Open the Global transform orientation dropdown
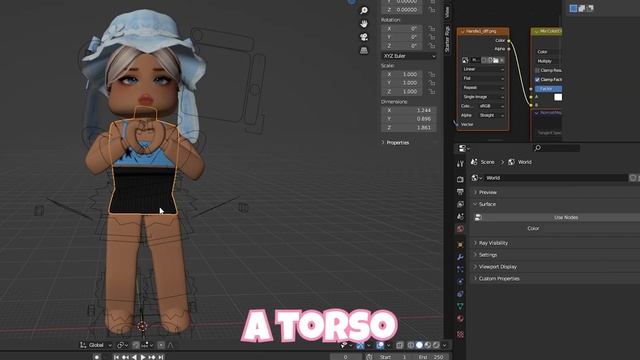640x360 pixels. coord(96,345)
